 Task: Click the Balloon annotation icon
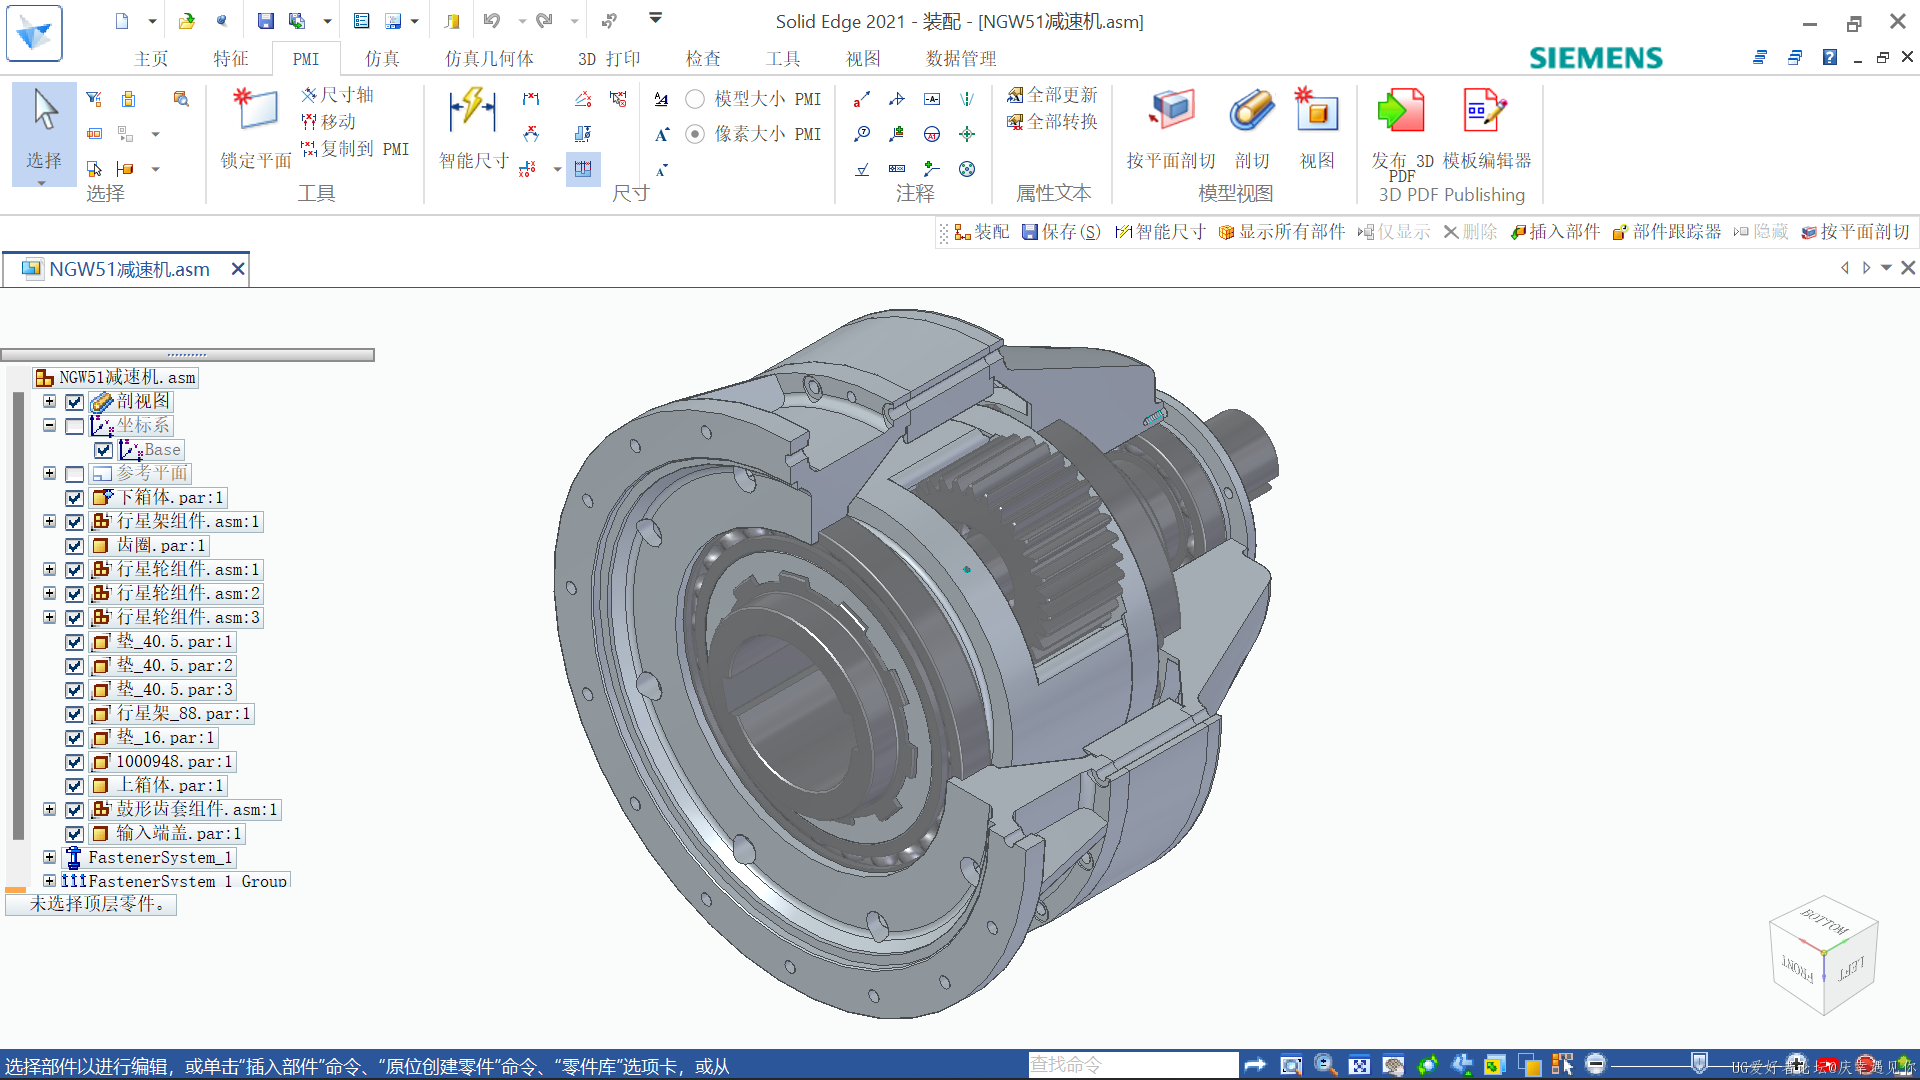862,134
